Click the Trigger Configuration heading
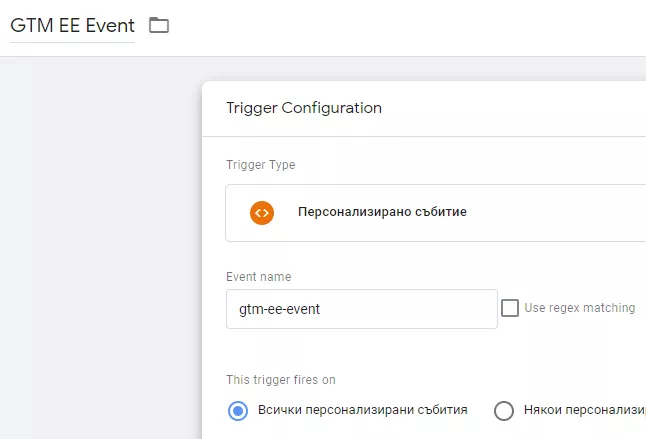The width and height of the screenshot is (646, 439). (x=304, y=108)
